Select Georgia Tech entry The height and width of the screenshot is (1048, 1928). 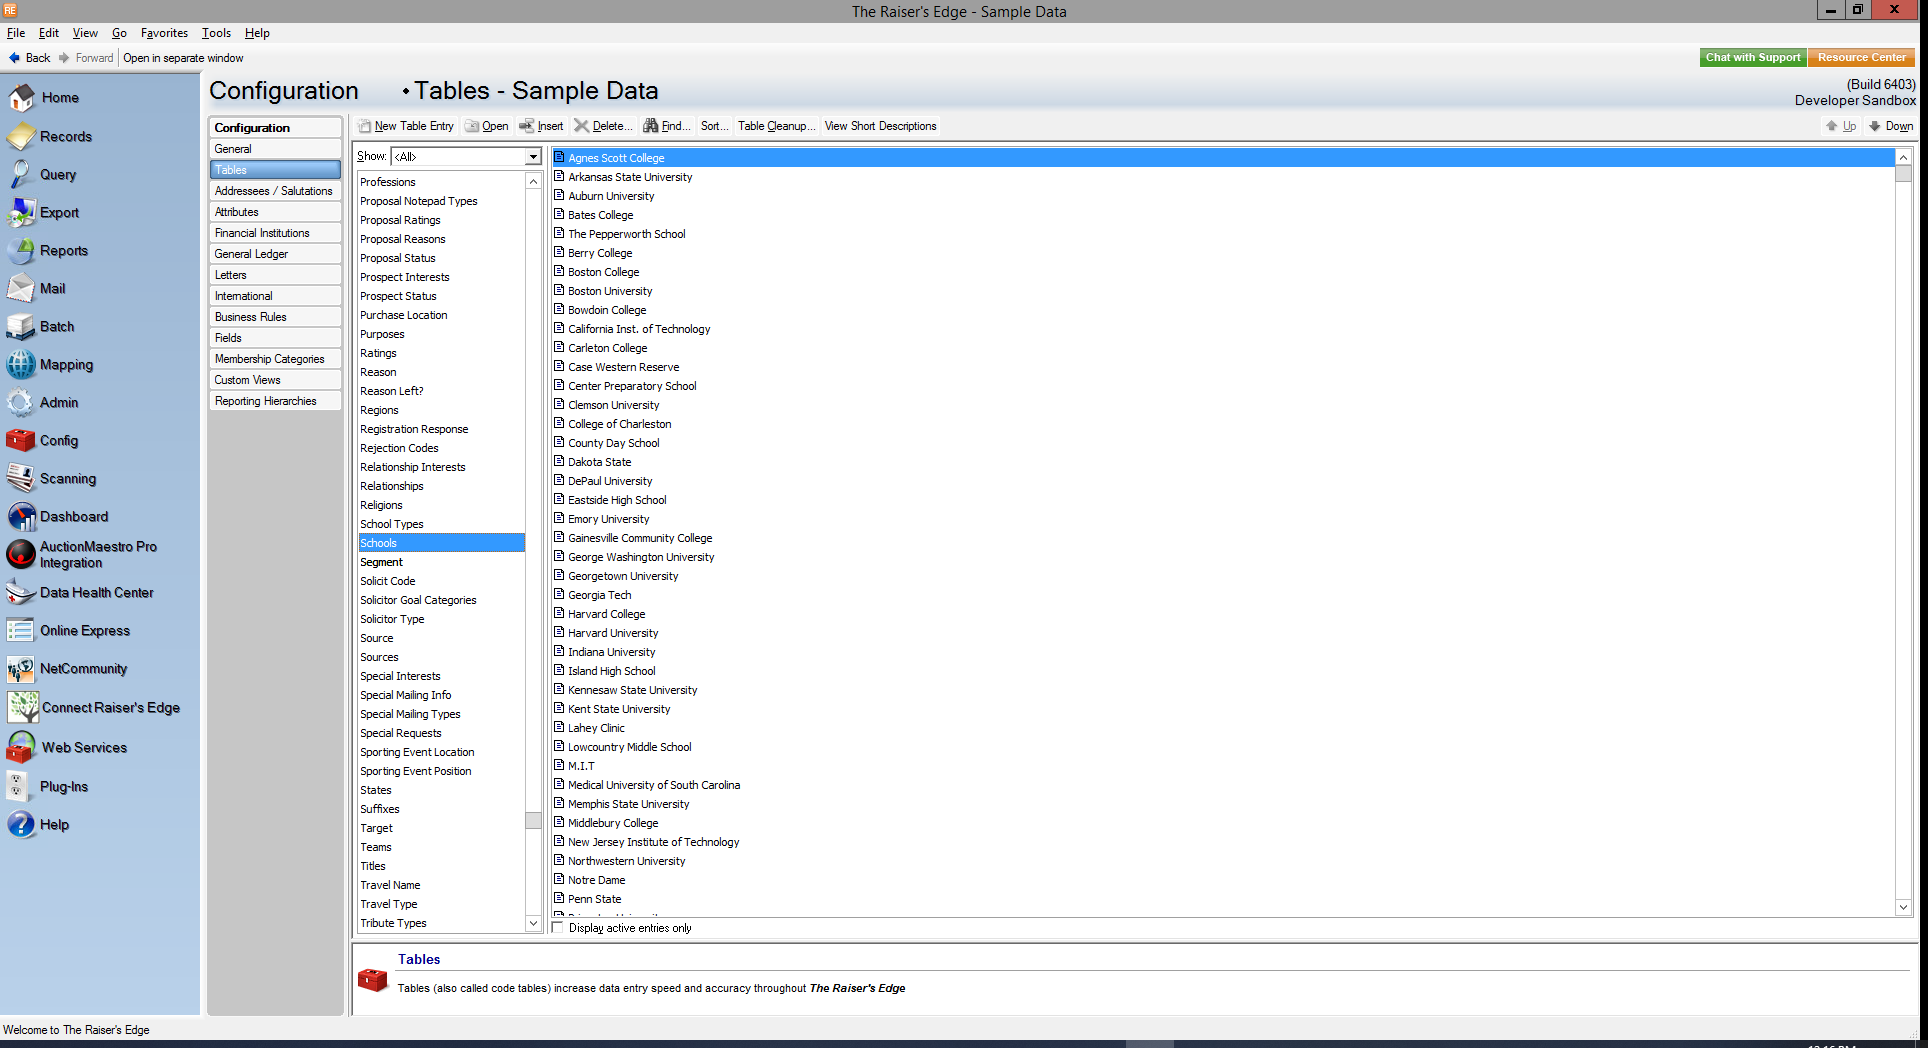point(599,595)
